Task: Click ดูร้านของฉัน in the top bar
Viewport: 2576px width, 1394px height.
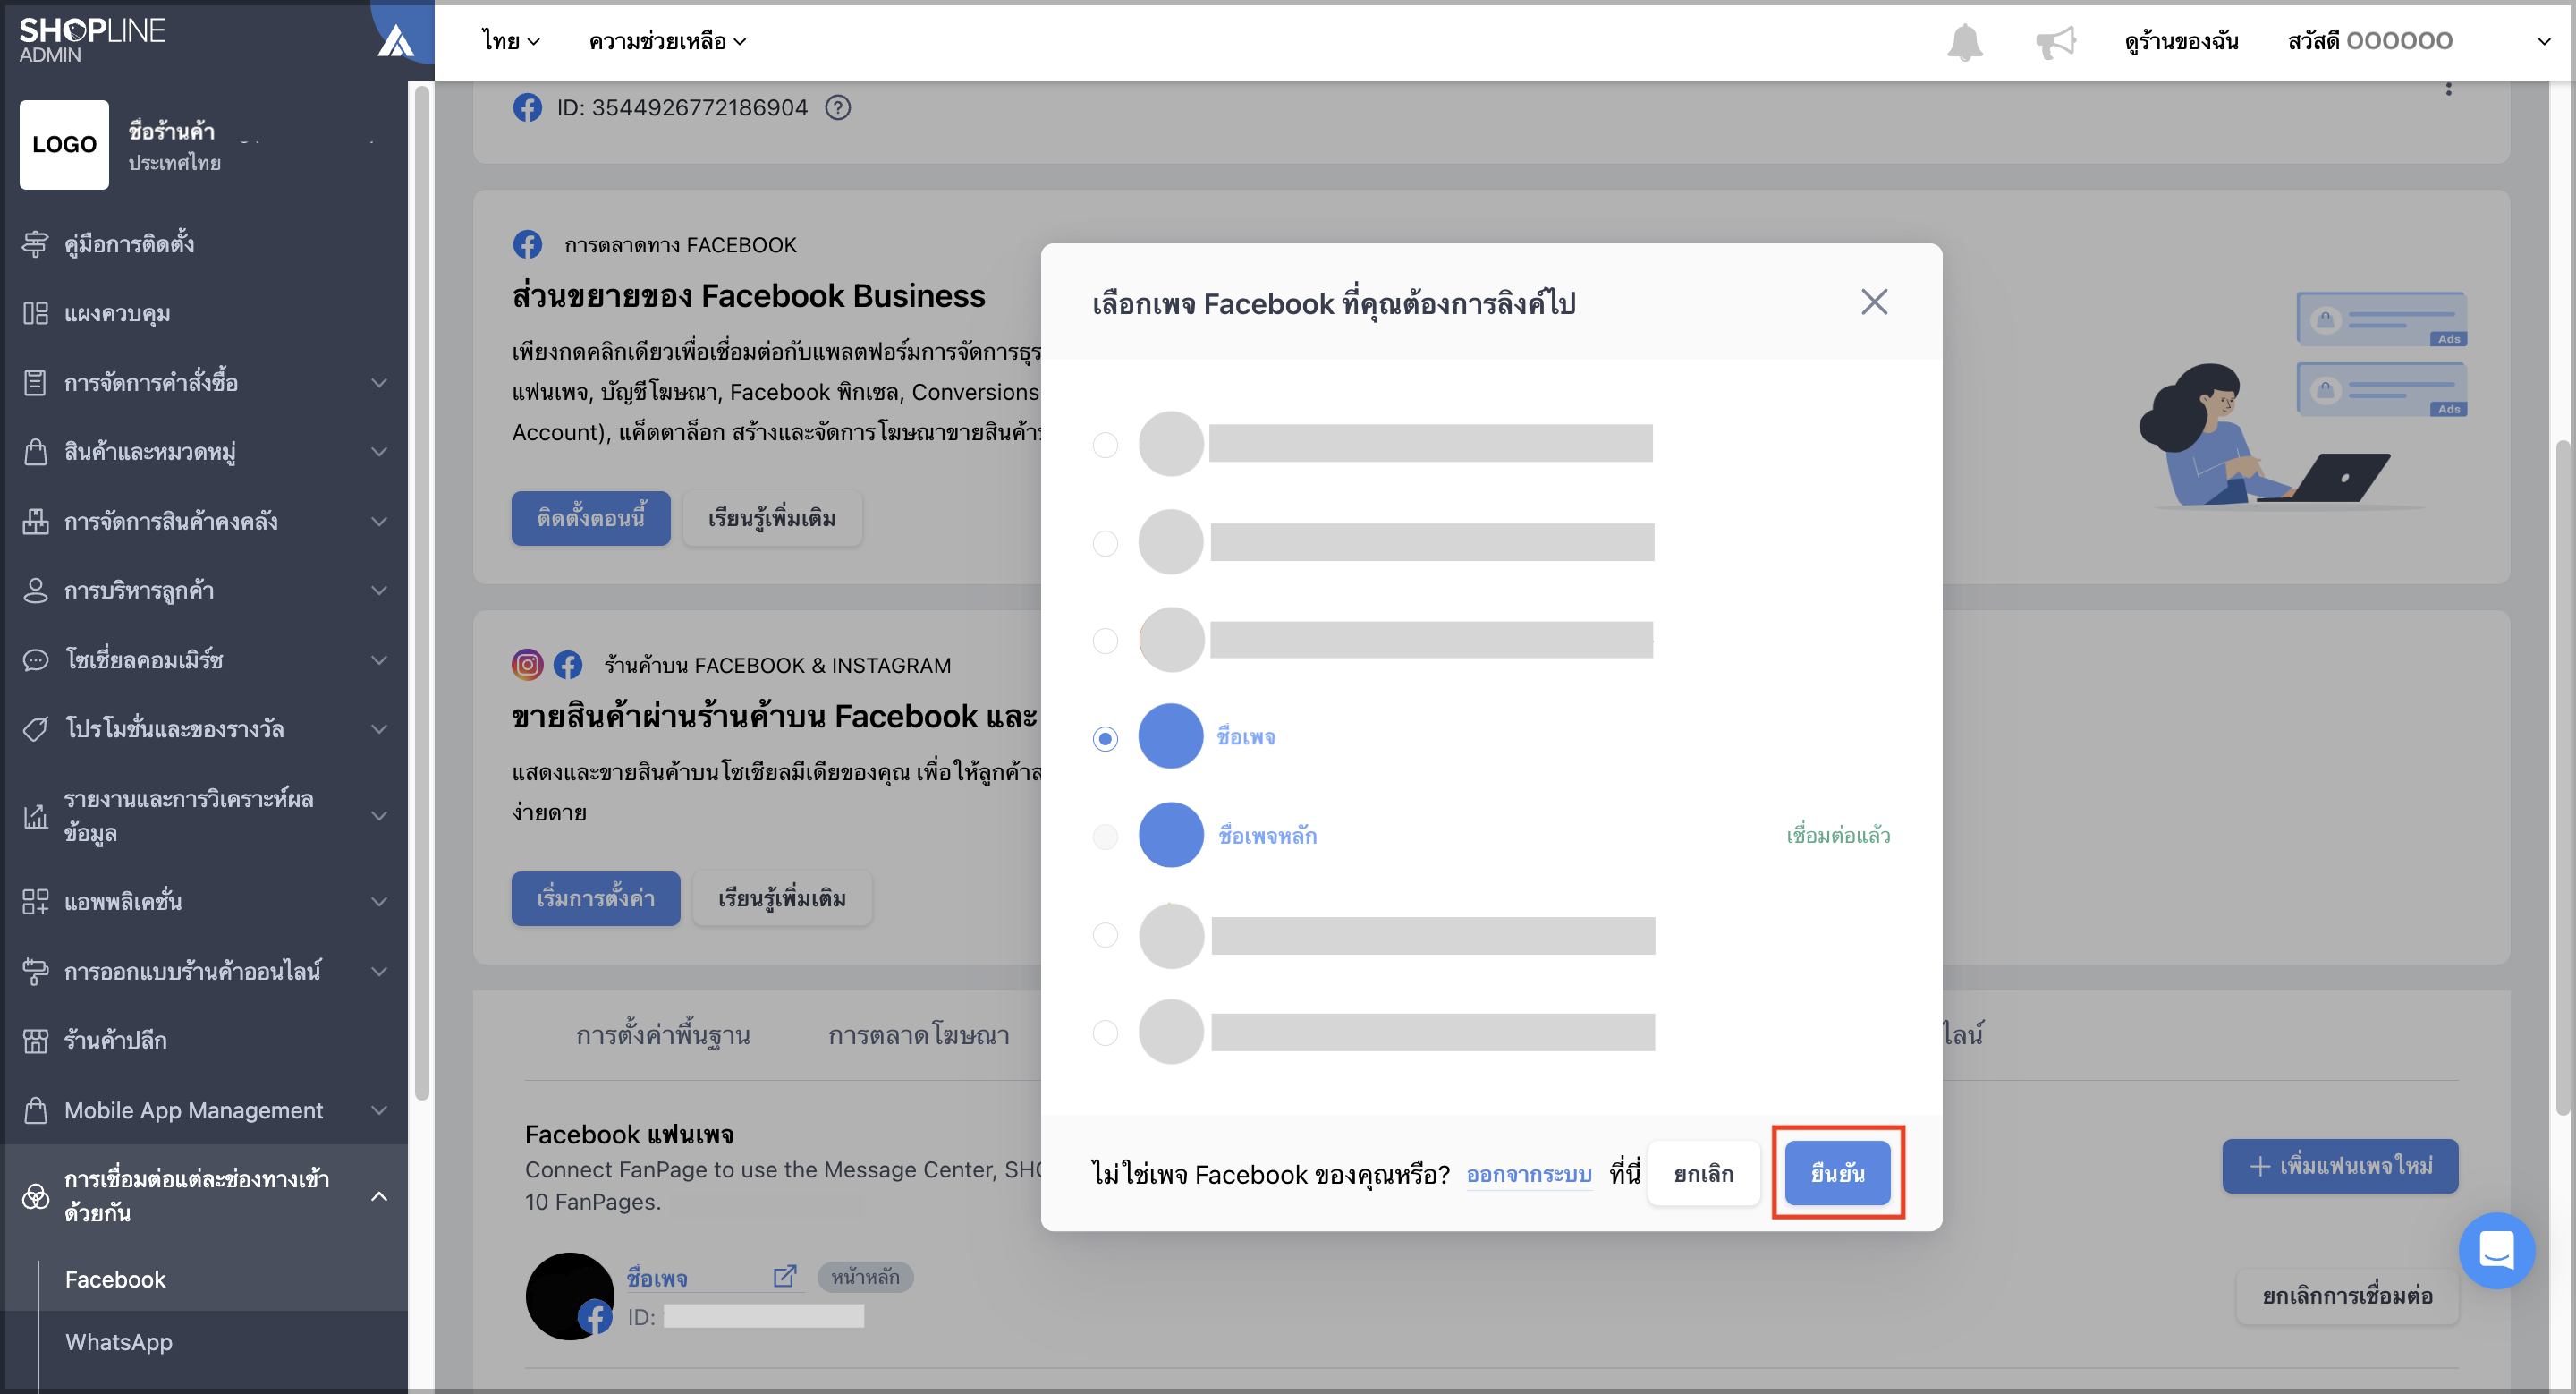Action: 2181,41
